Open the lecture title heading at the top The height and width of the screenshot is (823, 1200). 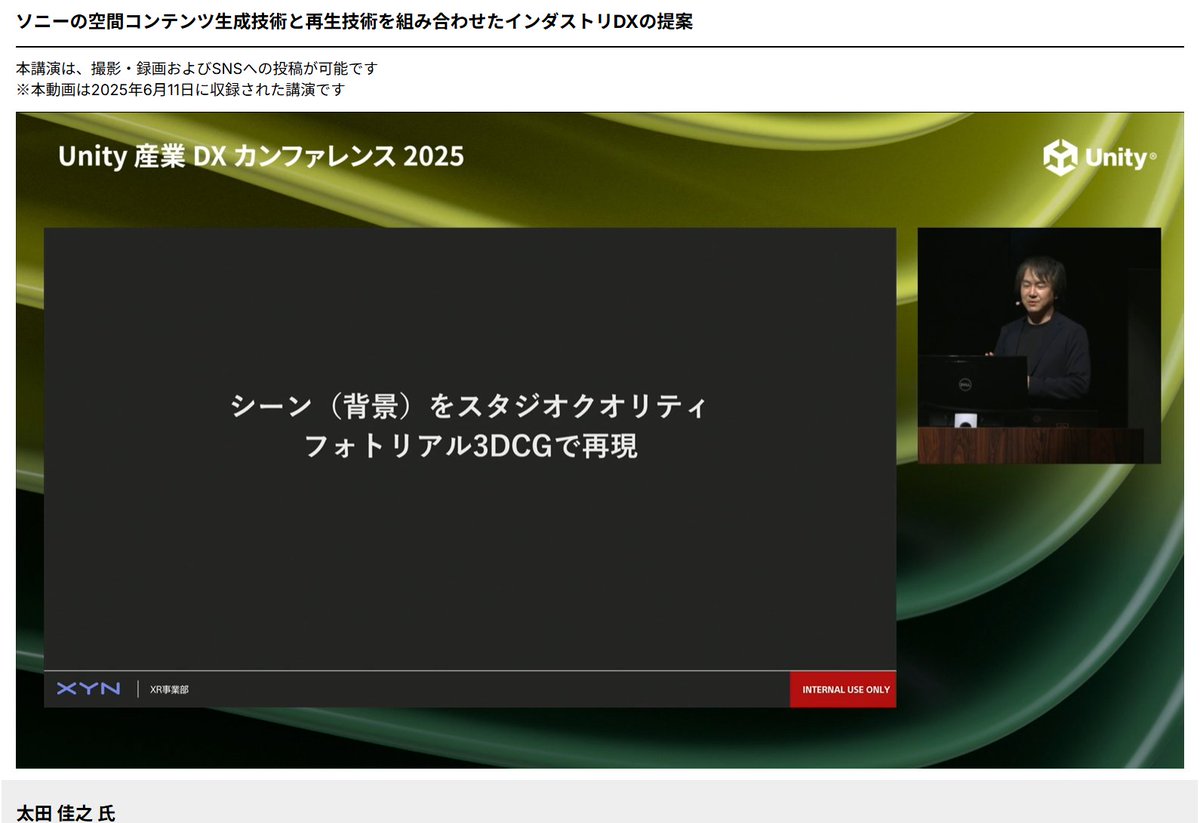[350, 21]
